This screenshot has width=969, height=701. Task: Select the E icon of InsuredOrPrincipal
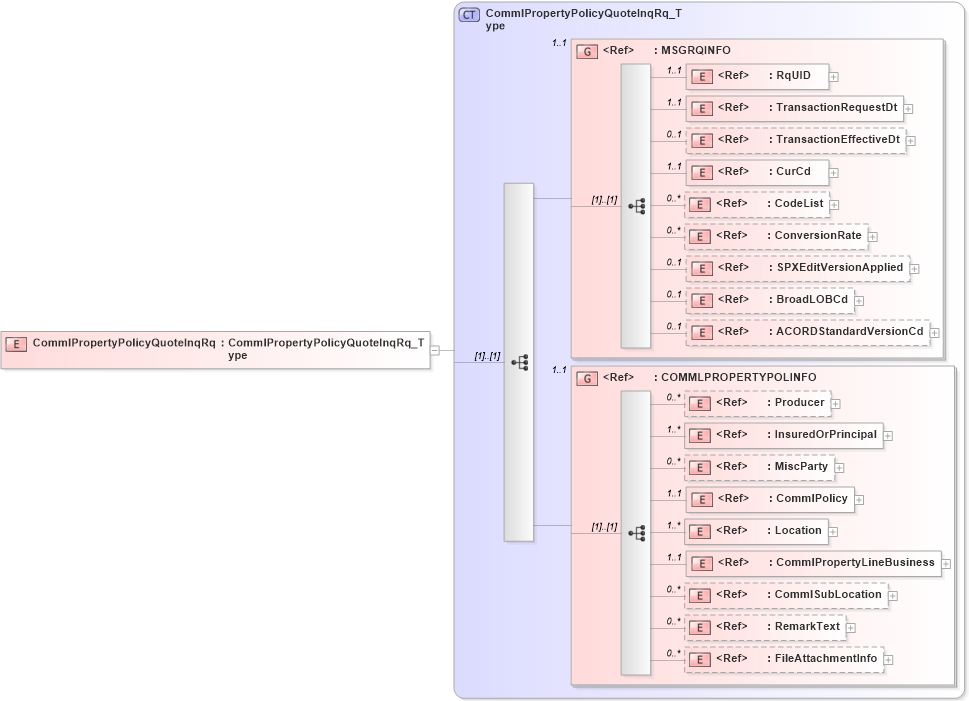pyautogui.click(x=701, y=435)
